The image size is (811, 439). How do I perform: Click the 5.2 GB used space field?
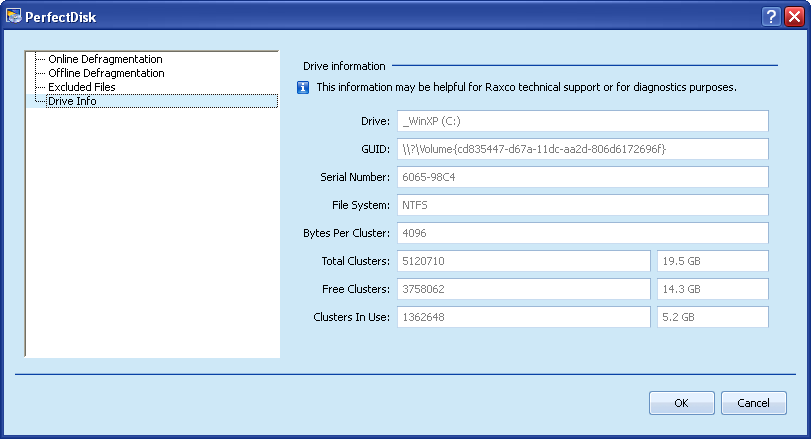tap(713, 316)
